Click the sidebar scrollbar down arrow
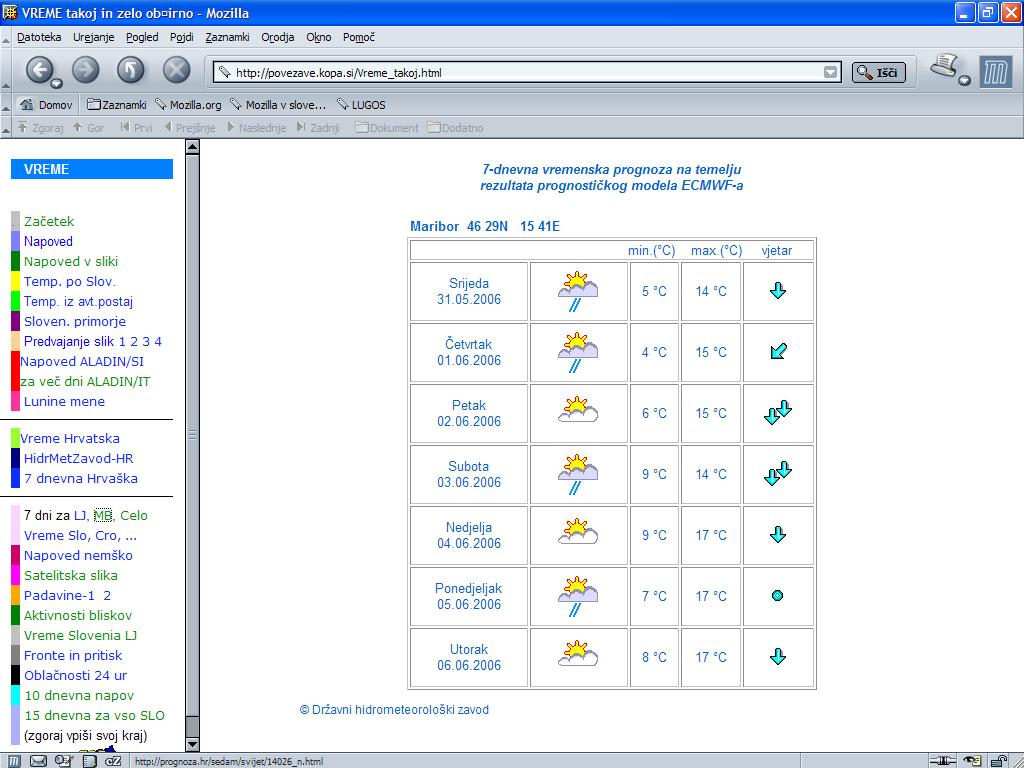Screen dimensions: 1024x768 tap(192, 744)
